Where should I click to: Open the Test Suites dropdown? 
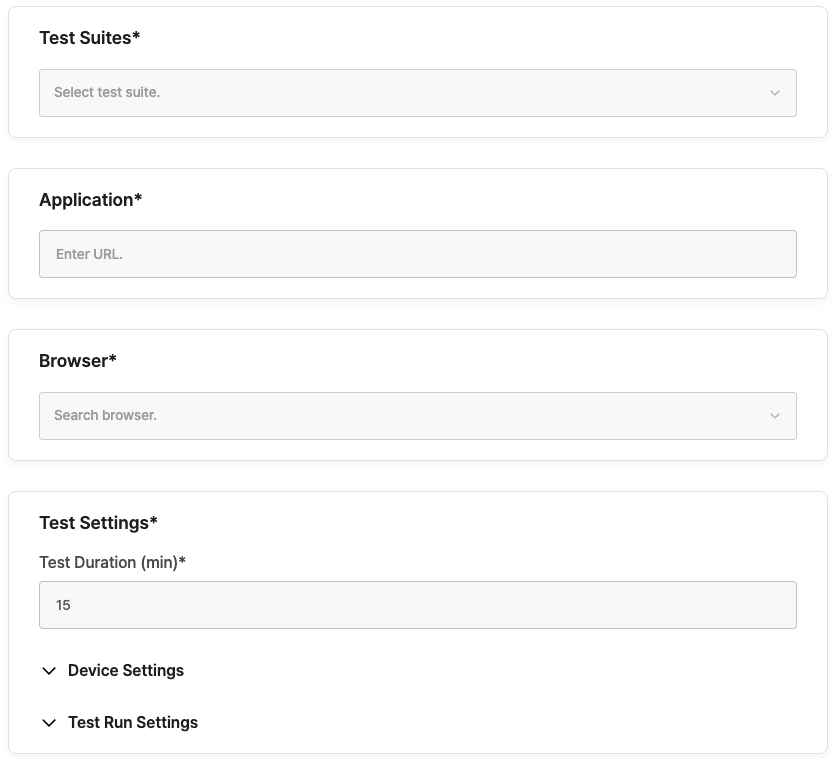[x=417, y=93]
